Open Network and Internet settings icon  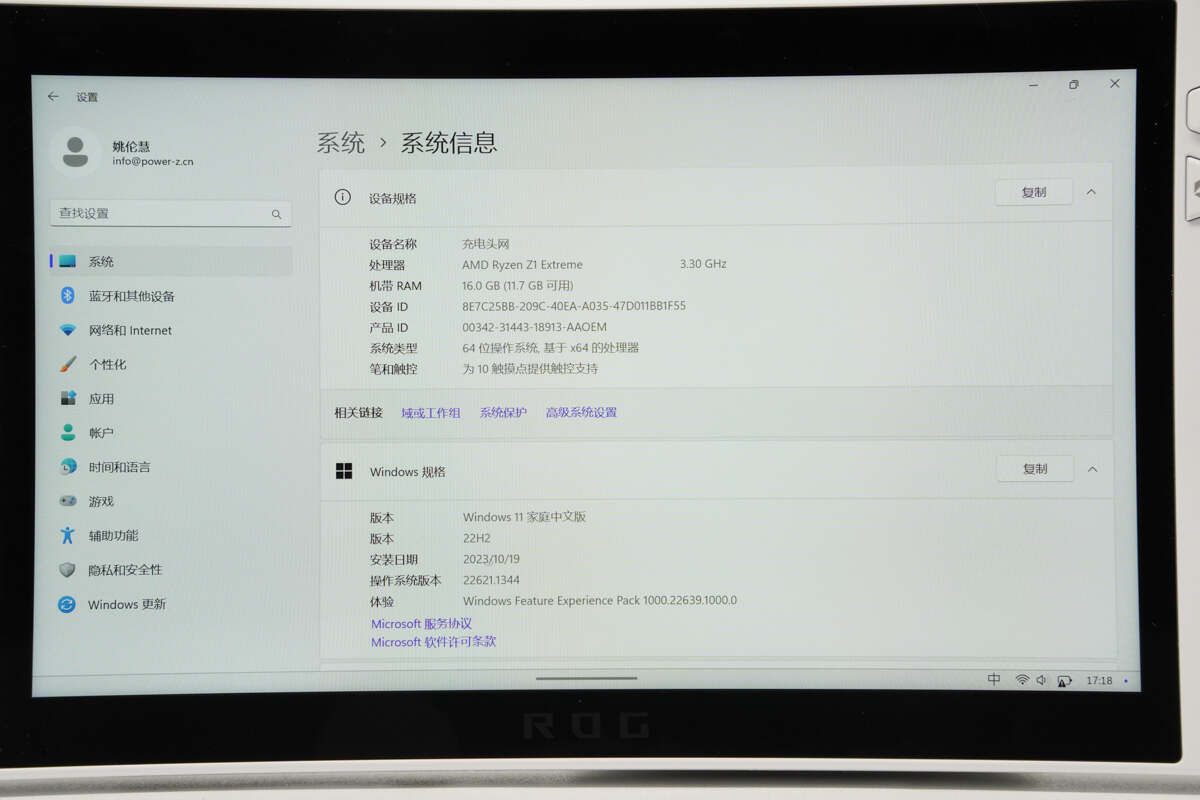pos(68,330)
